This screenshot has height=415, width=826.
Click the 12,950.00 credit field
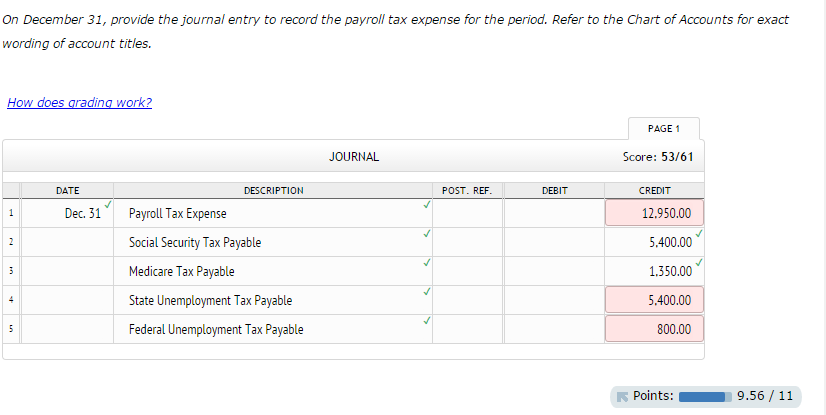[654, 213]
